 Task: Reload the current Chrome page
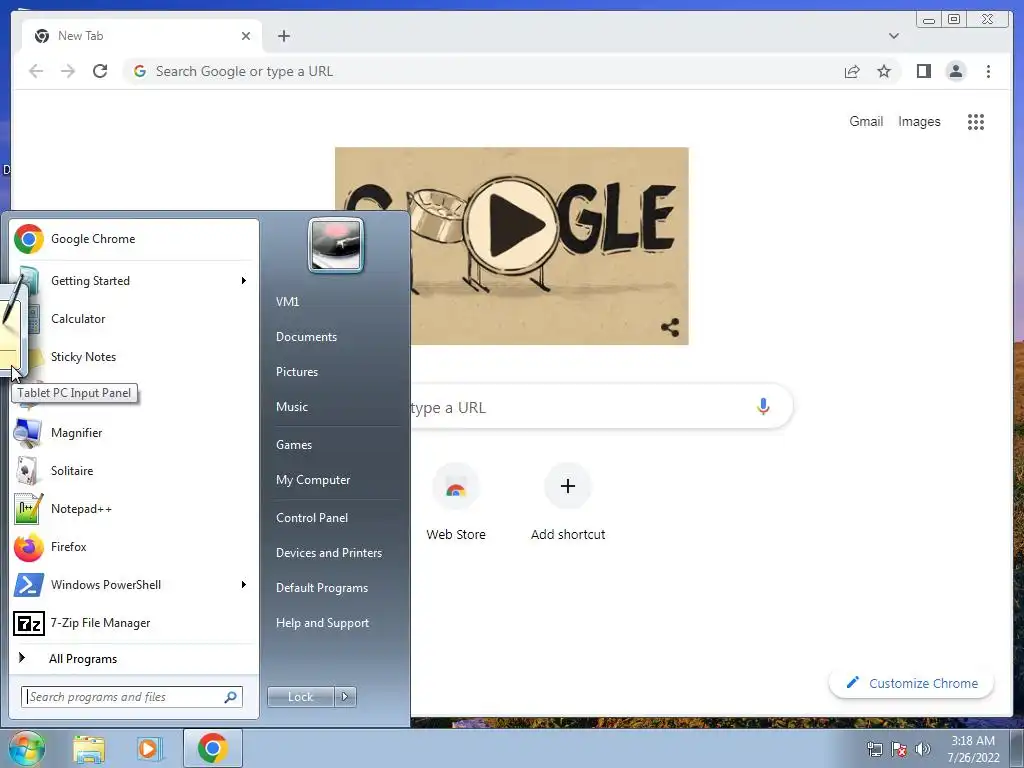100,71
